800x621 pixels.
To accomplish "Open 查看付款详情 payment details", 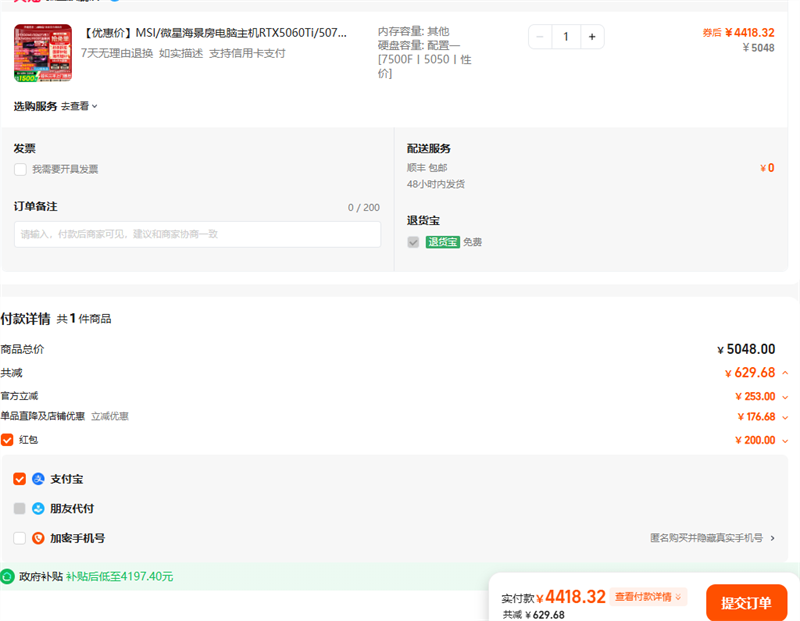I will [x=649, y=597].
